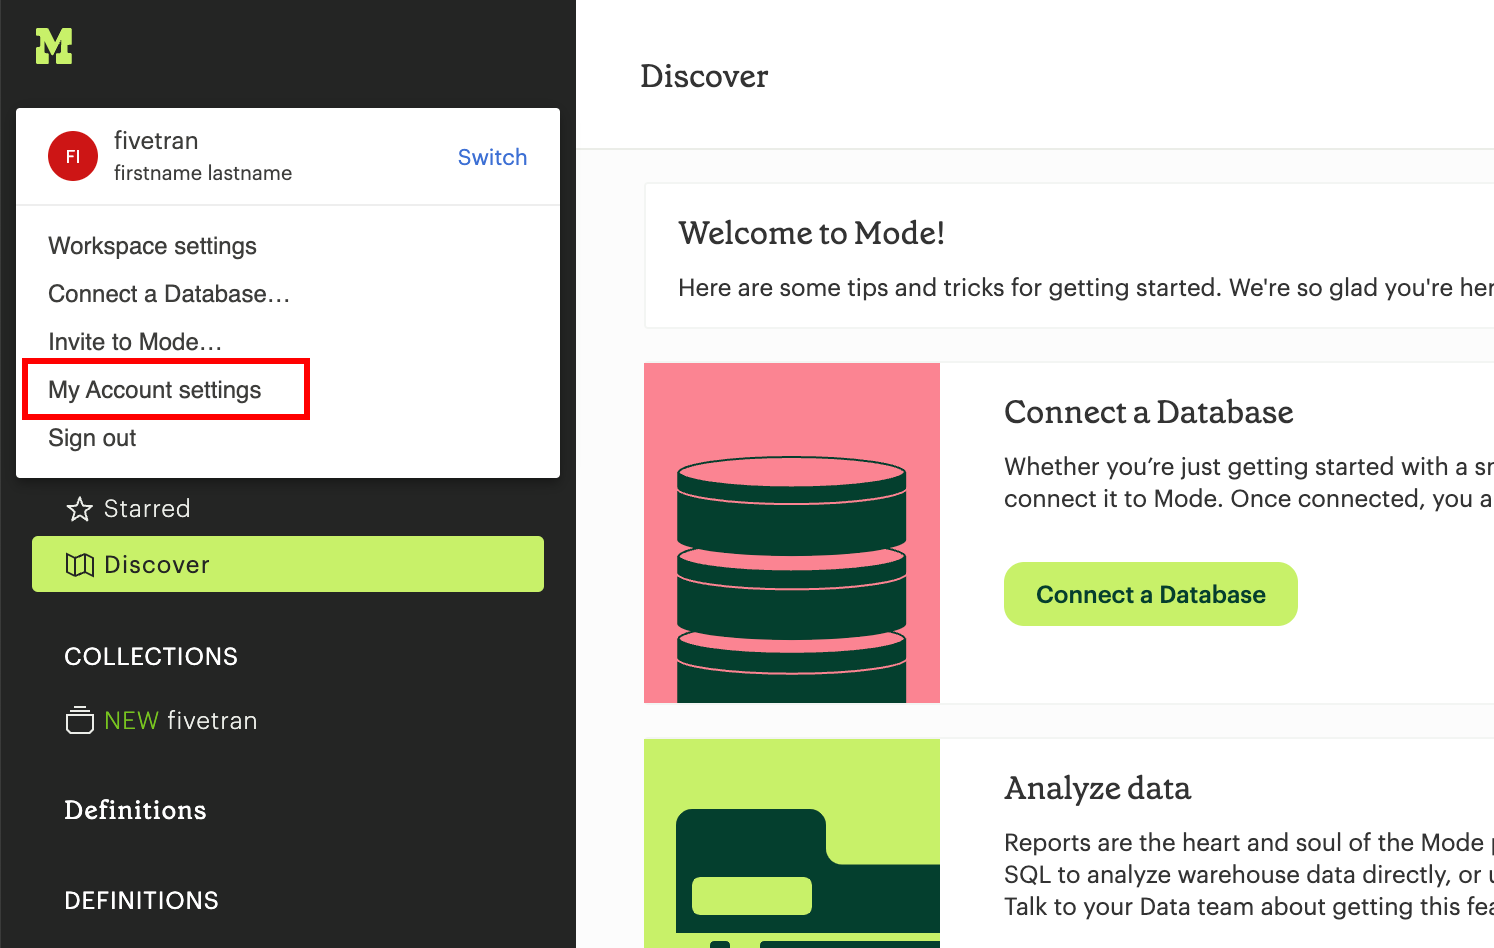
Task: Click the map icon beside Discover
Action: (80, 565)
